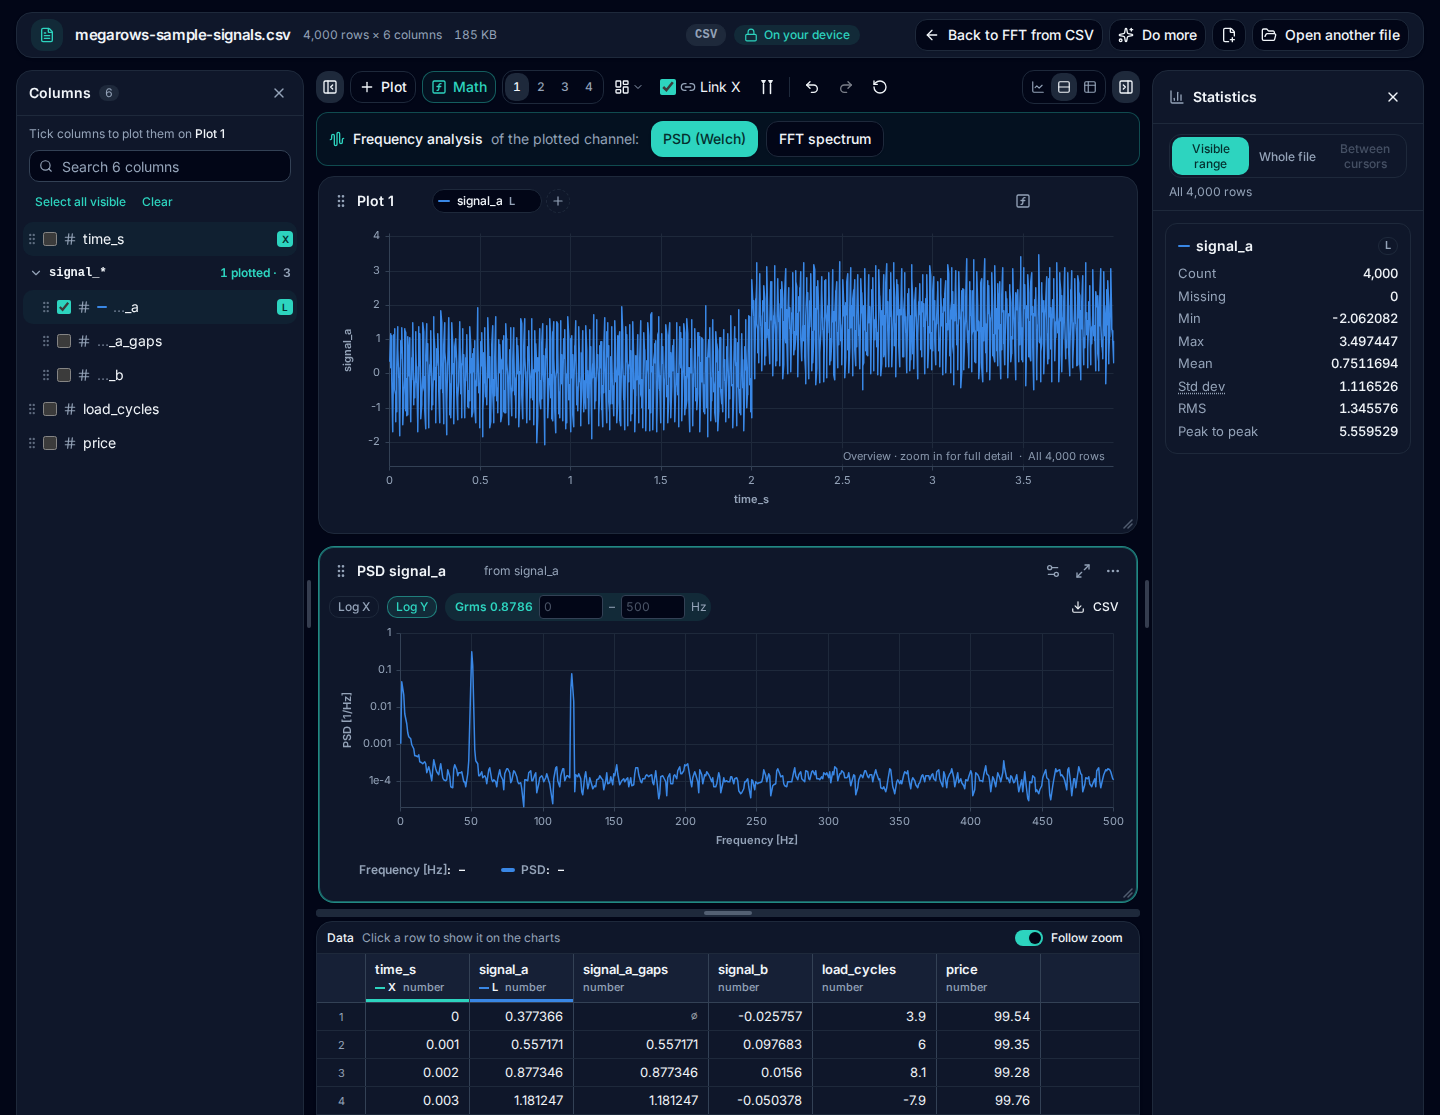Go Back to FFT from CSV
This screenshot has height=1115, width=1440.
1008,35
